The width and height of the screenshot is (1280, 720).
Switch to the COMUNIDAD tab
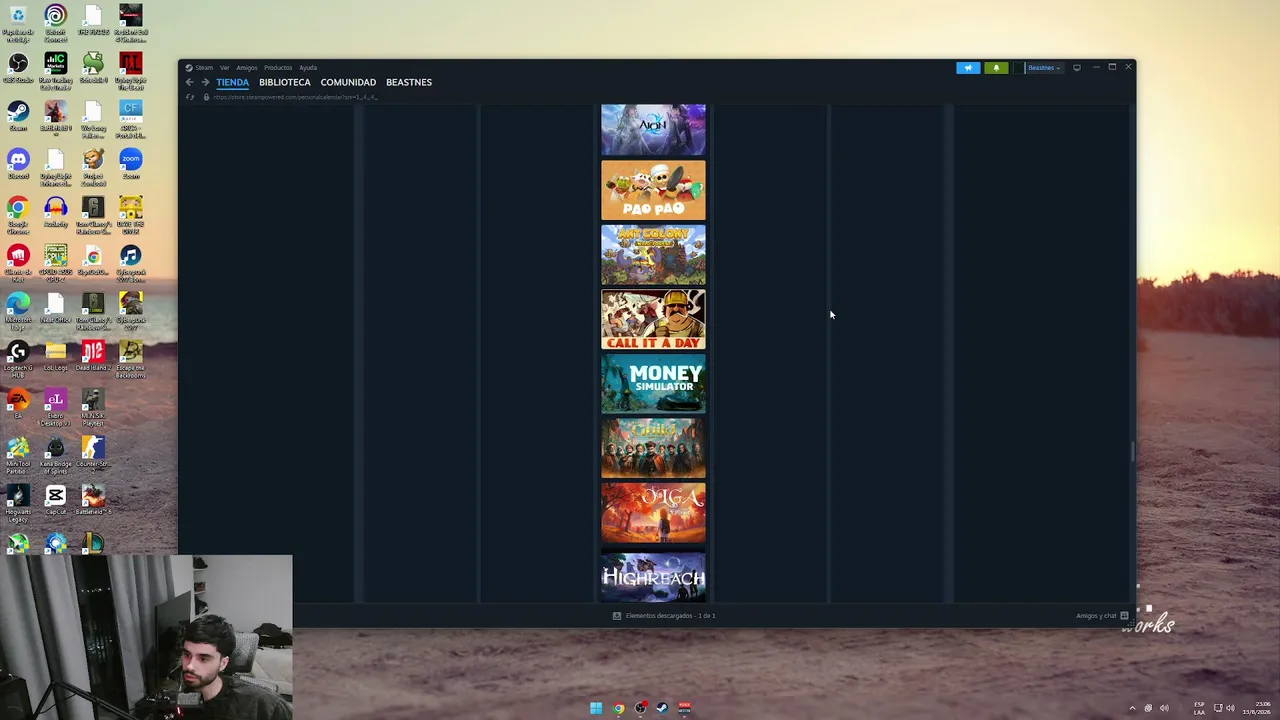(348, 82)
